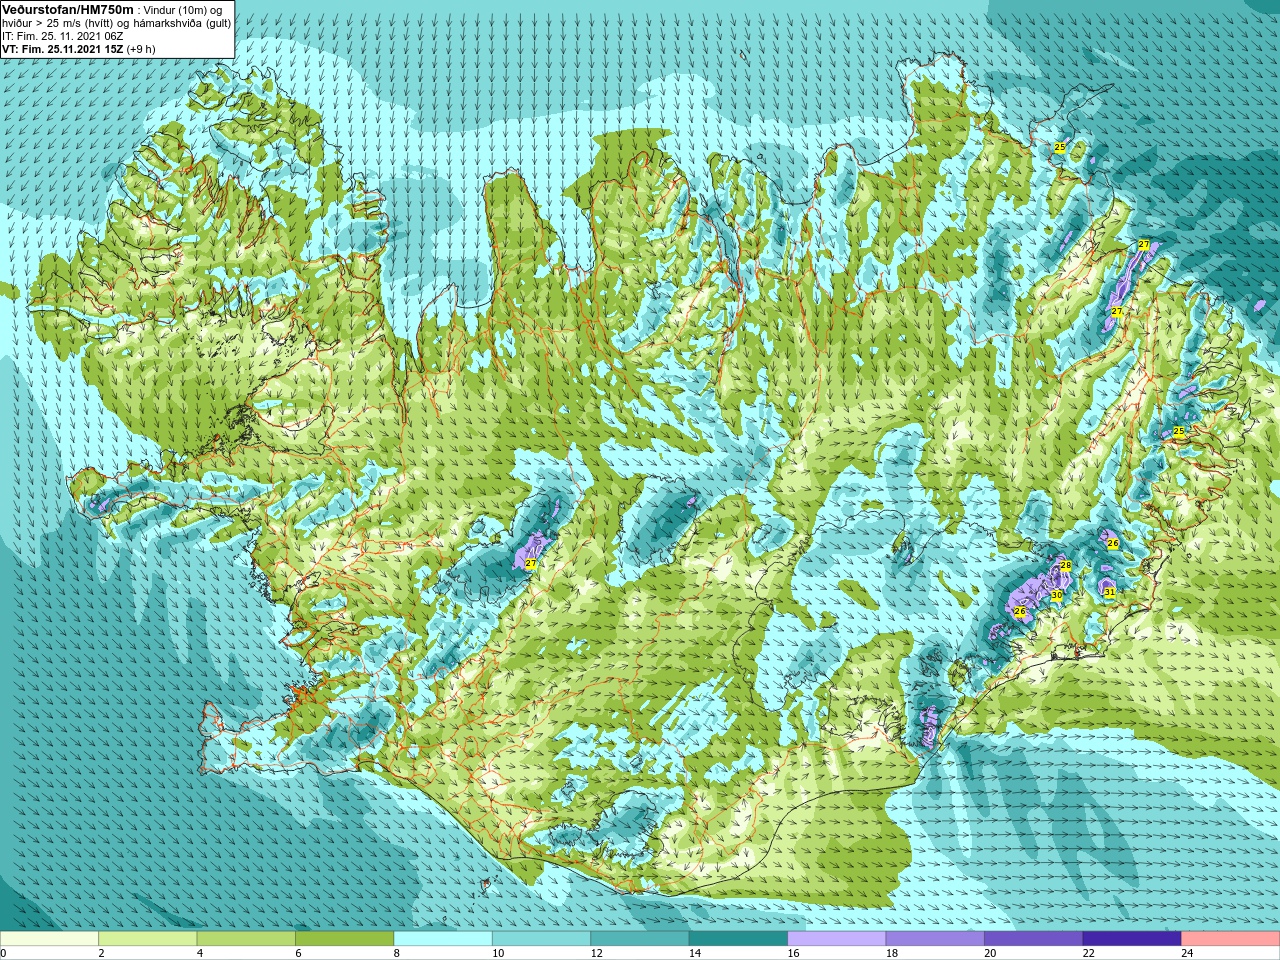The width and height of the screenshot is (1280, 960).
Task: Click the olive green 6–8 m/s legend swatch
Action: coord(345,939)
